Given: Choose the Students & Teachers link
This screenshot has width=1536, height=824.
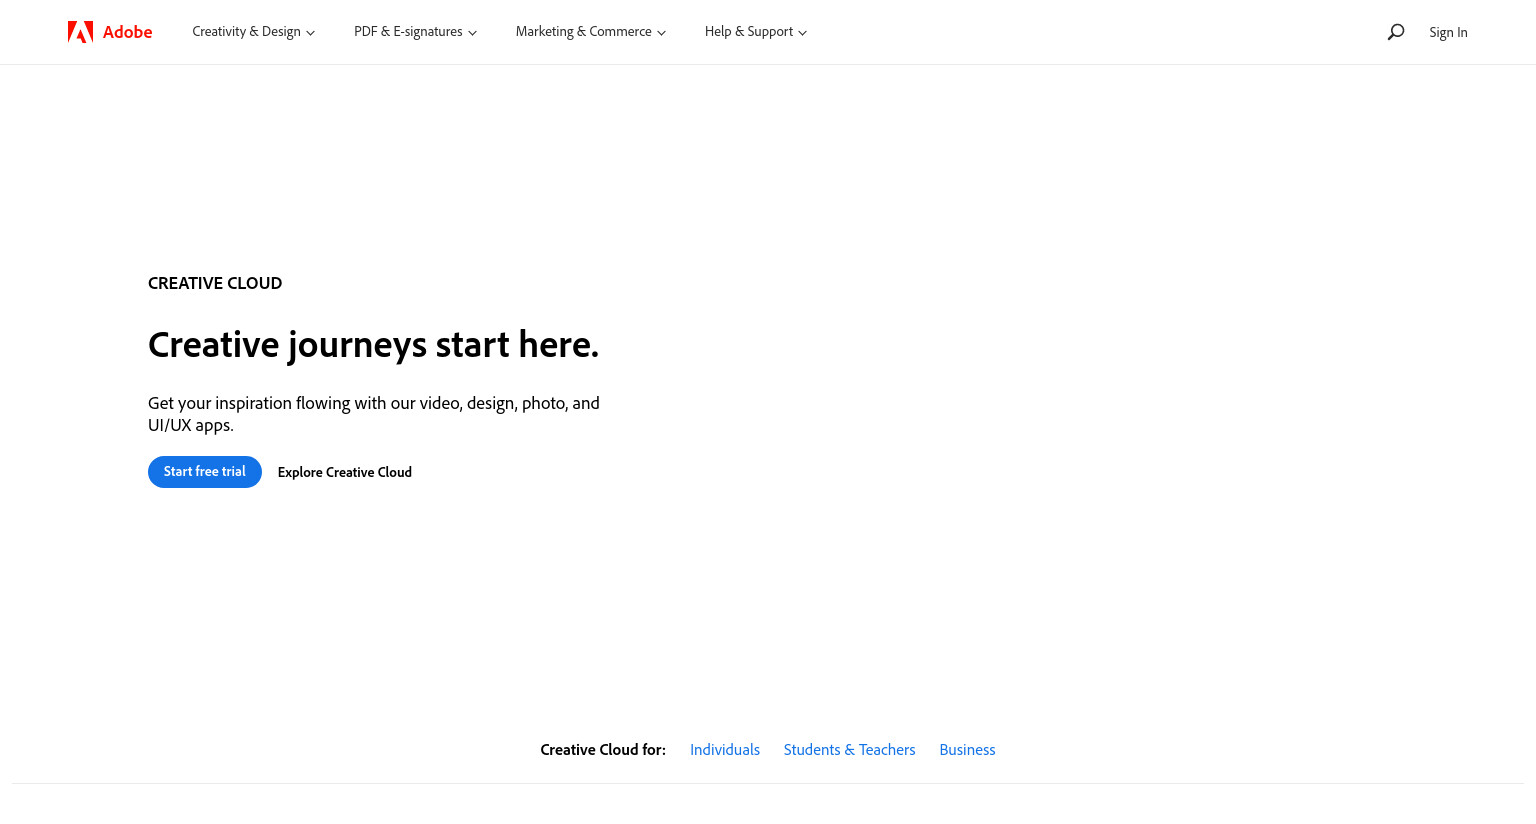Looking at the screenshot, I should (850, 750).
